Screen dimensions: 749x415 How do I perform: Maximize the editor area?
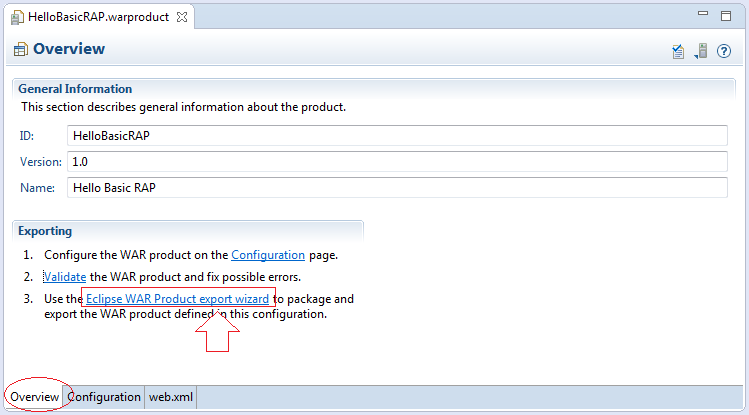coord(726,16)
